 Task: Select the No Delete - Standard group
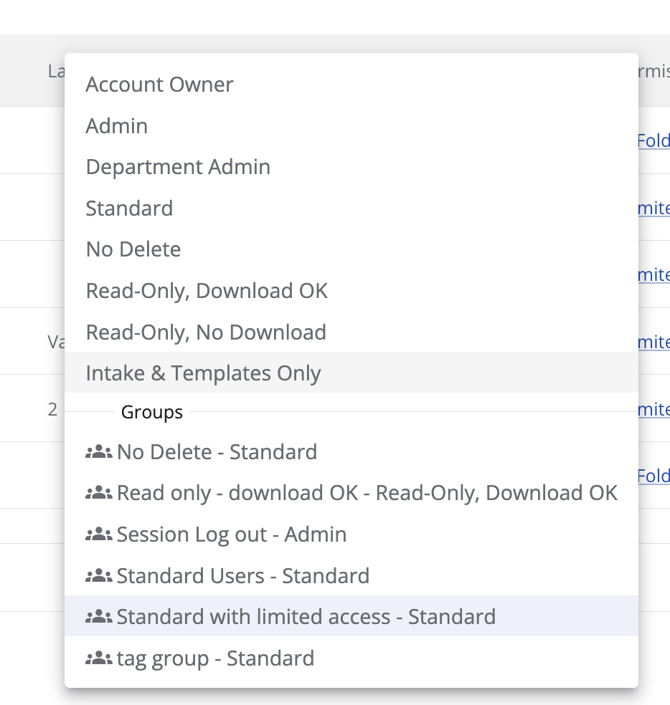(217, 452)
